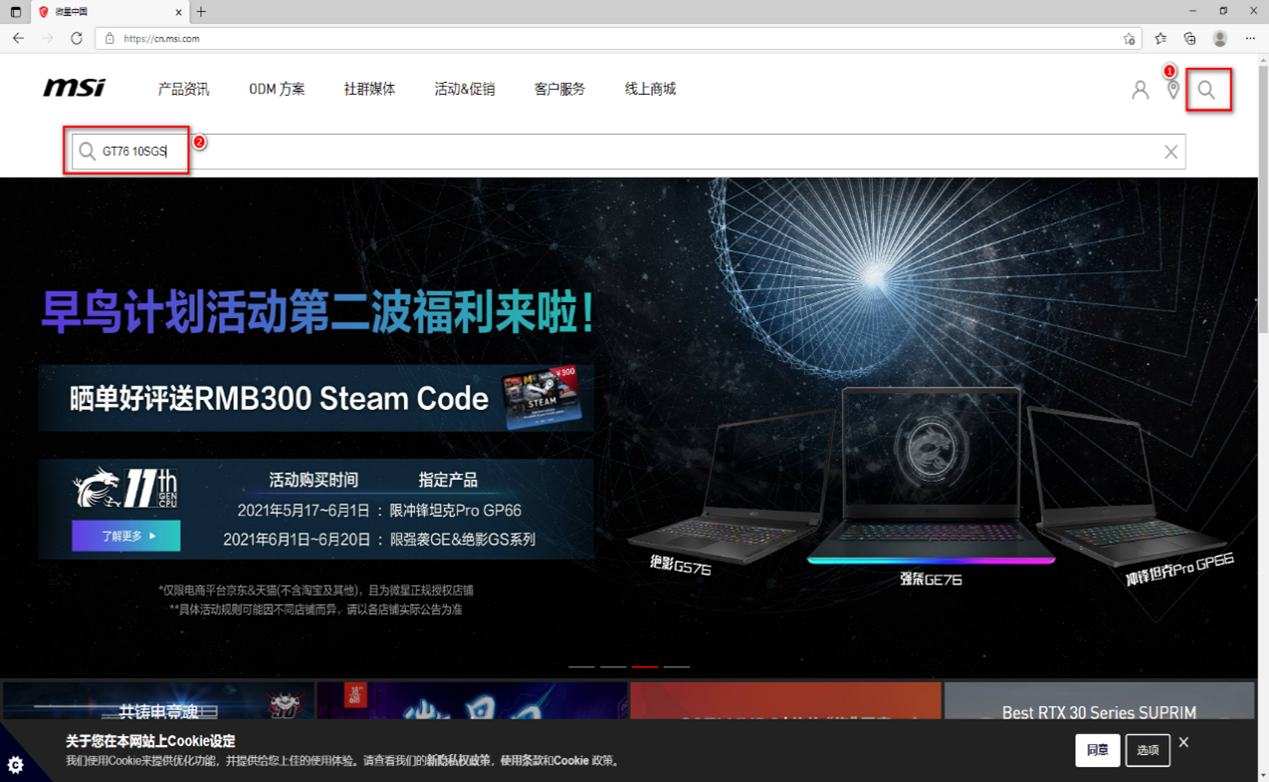Open the 产品资讯 menu
The width and height of the screenshot is (1269, 782).
[x=183, y=89]
